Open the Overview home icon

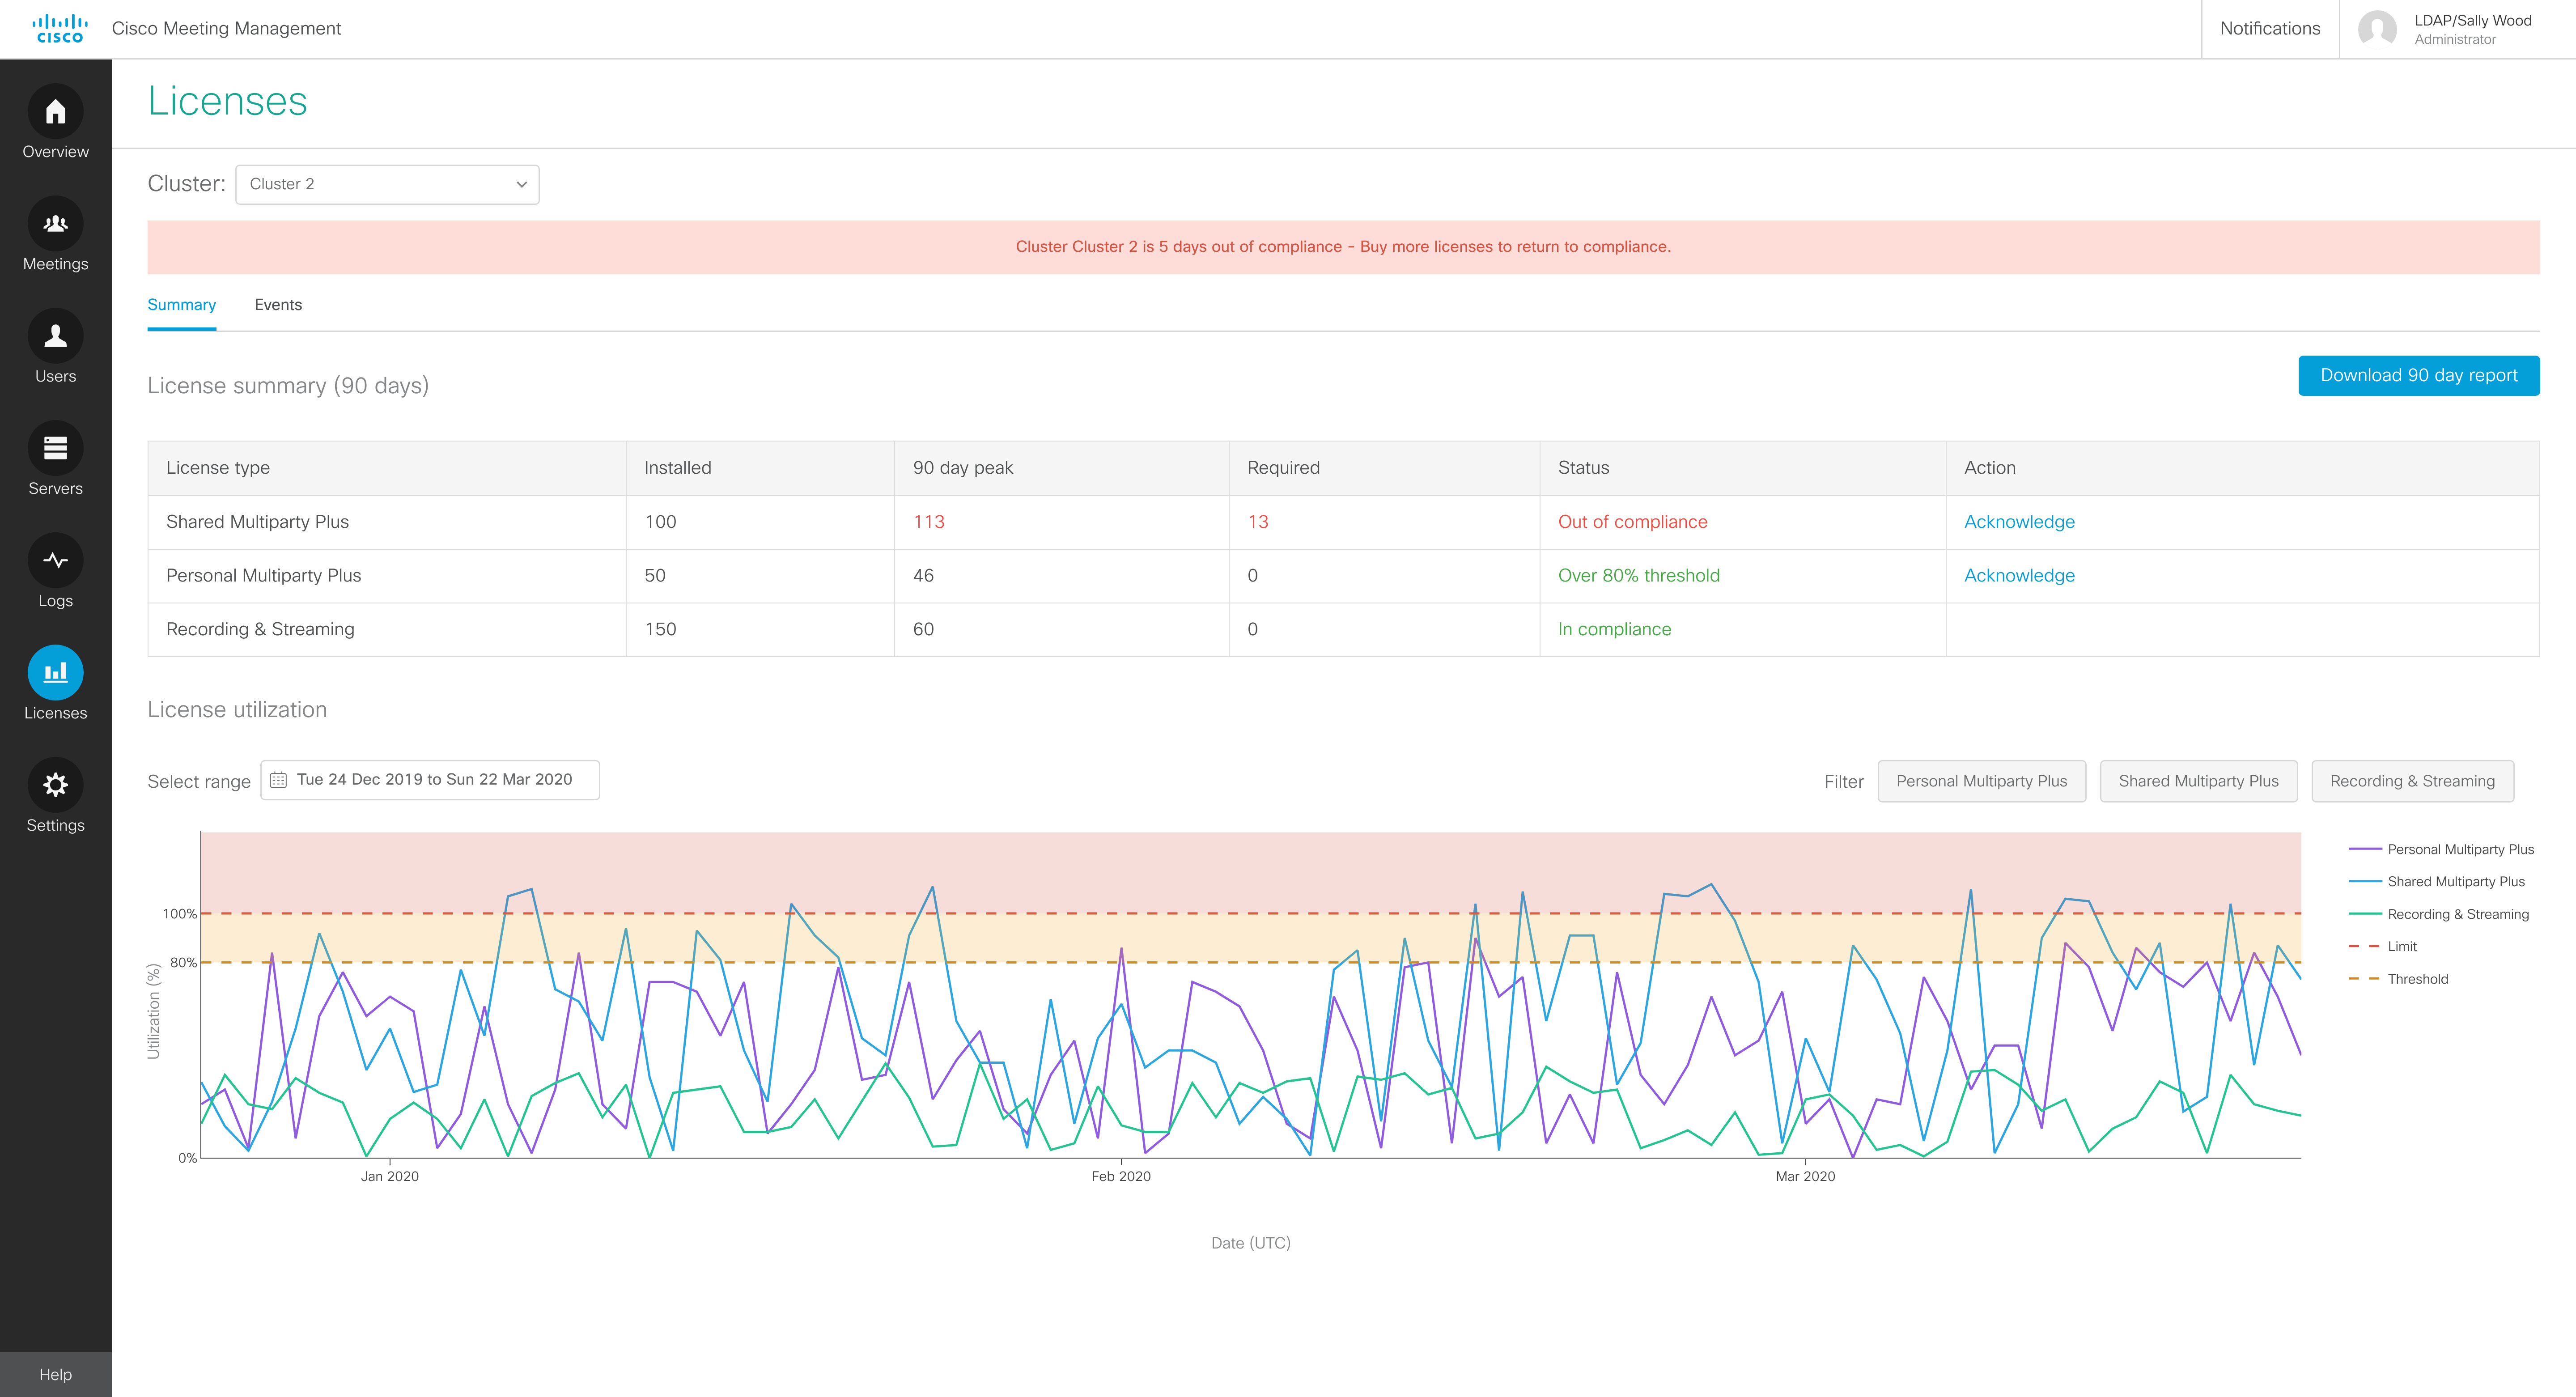[x=55, y=111]
